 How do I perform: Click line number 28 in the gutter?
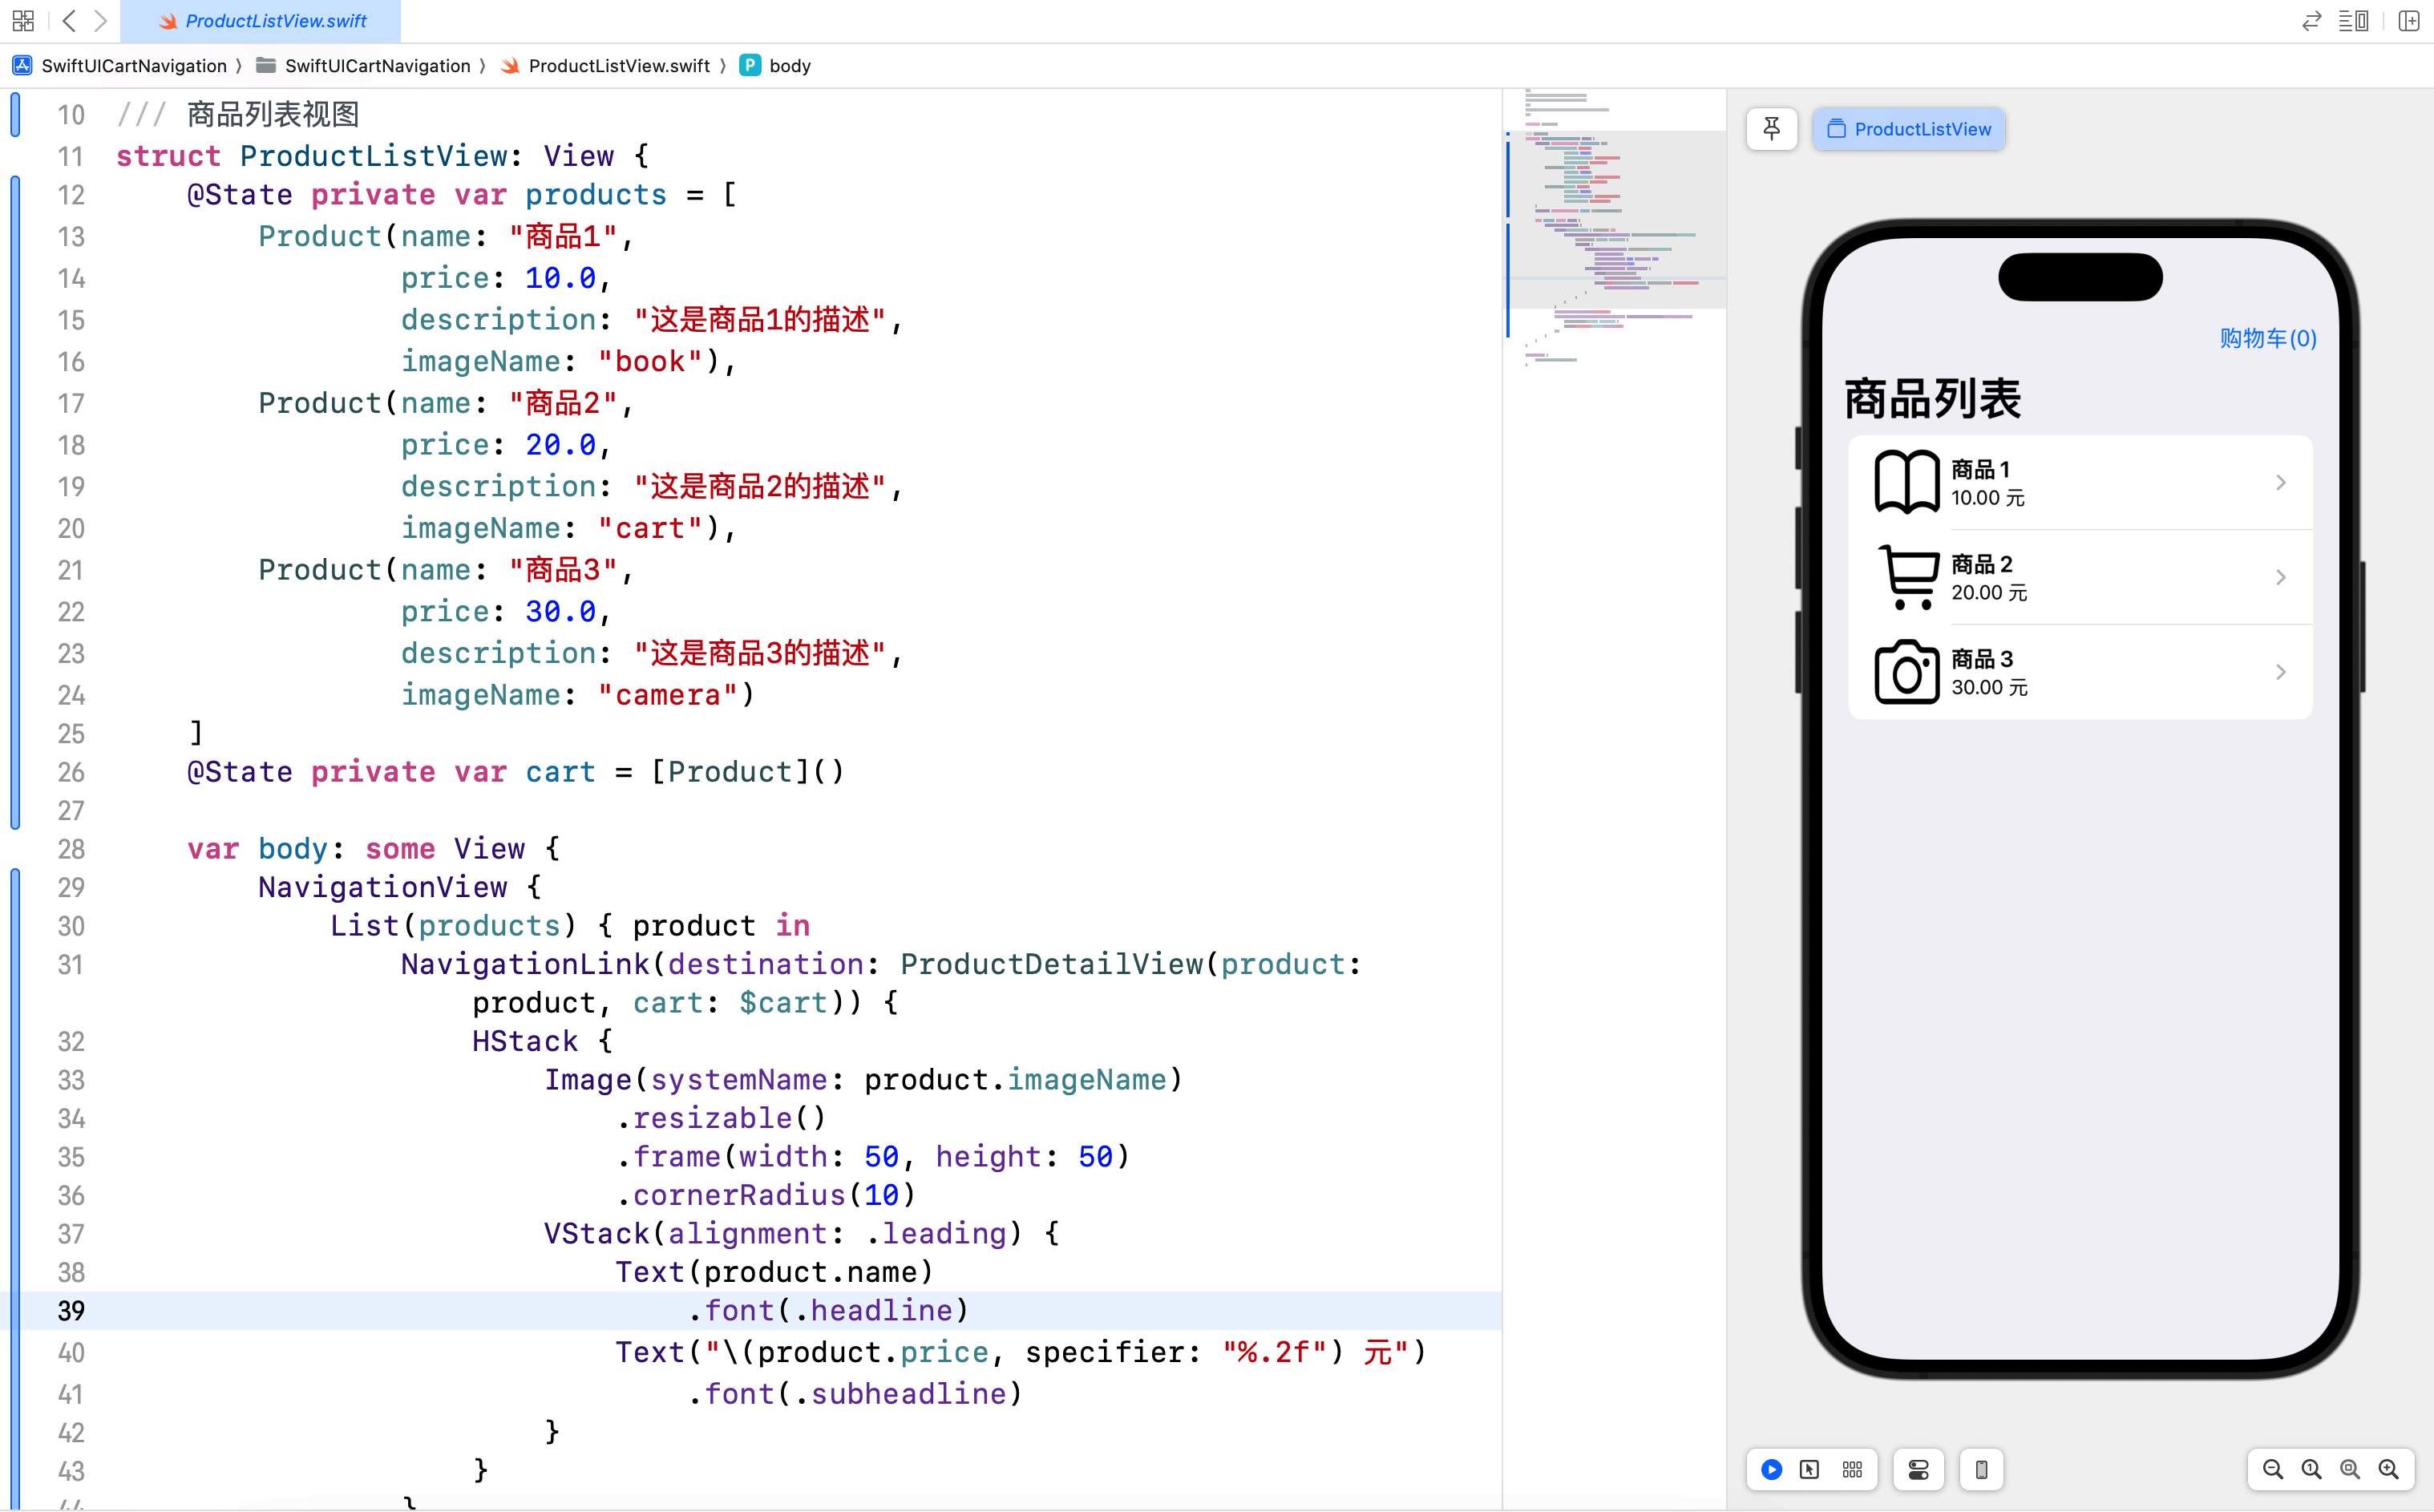(x=71, y=849)
